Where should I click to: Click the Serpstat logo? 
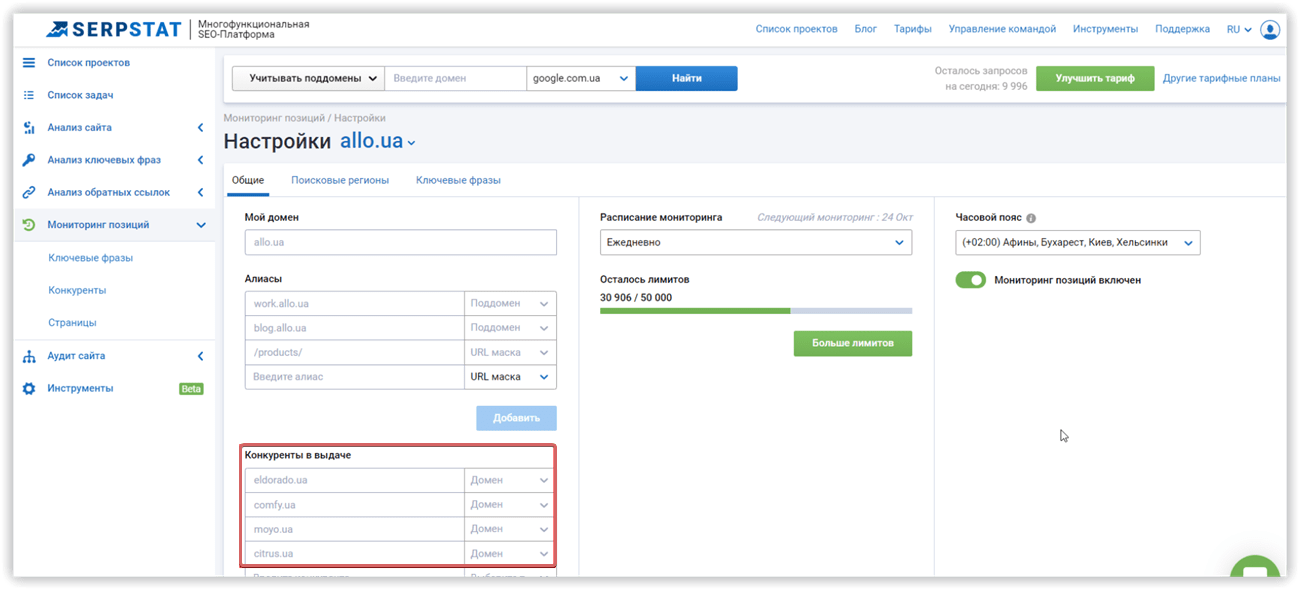point(114,29)
